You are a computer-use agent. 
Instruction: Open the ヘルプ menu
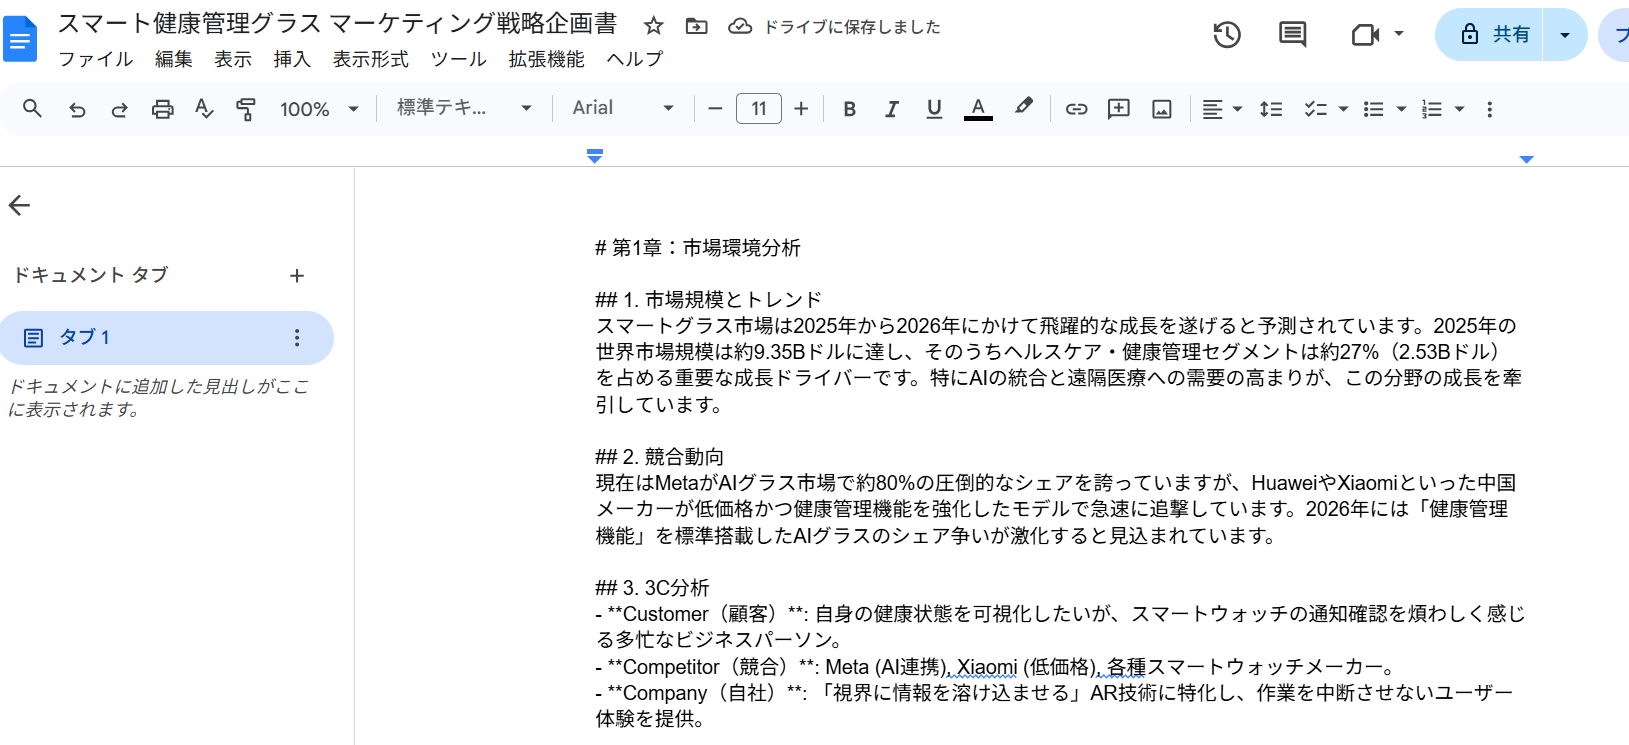click(635, 59)
